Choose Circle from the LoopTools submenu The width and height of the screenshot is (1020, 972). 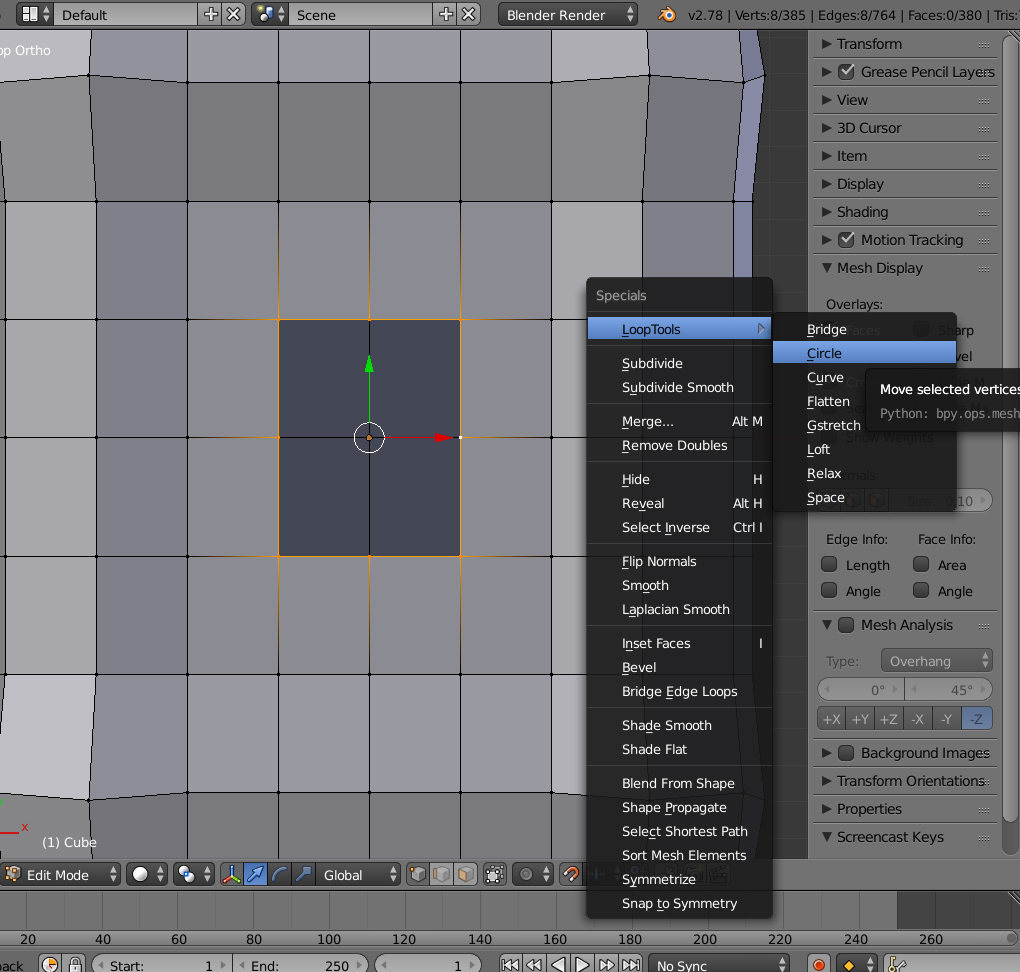[x=825, y=353]
